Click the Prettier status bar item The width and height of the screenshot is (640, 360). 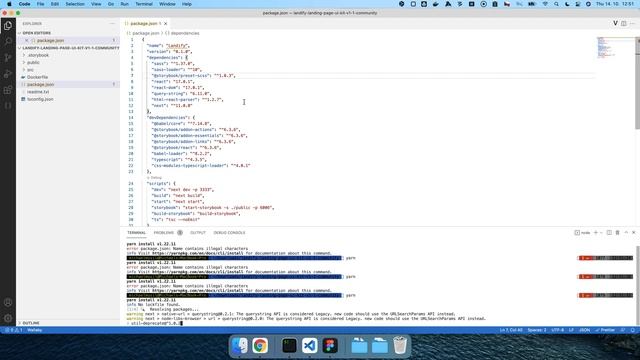click(605, 330)
